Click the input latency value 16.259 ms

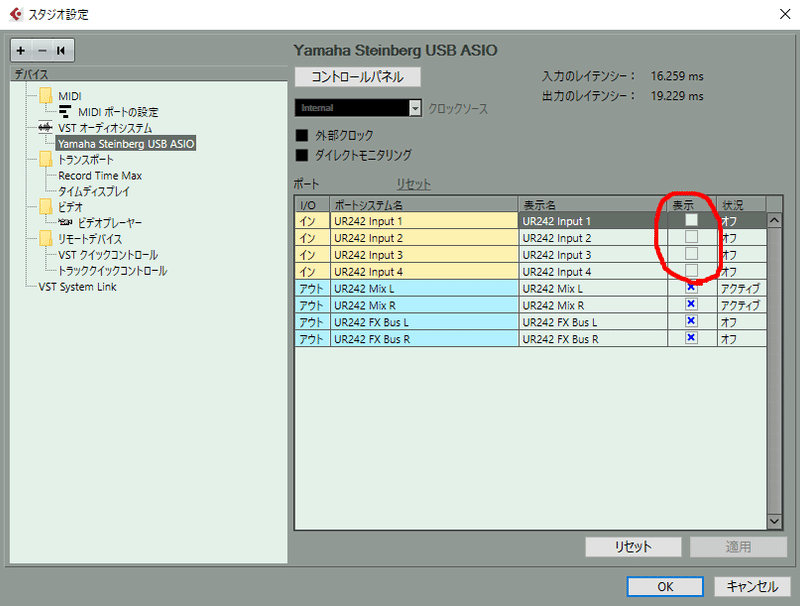[677, 76]
